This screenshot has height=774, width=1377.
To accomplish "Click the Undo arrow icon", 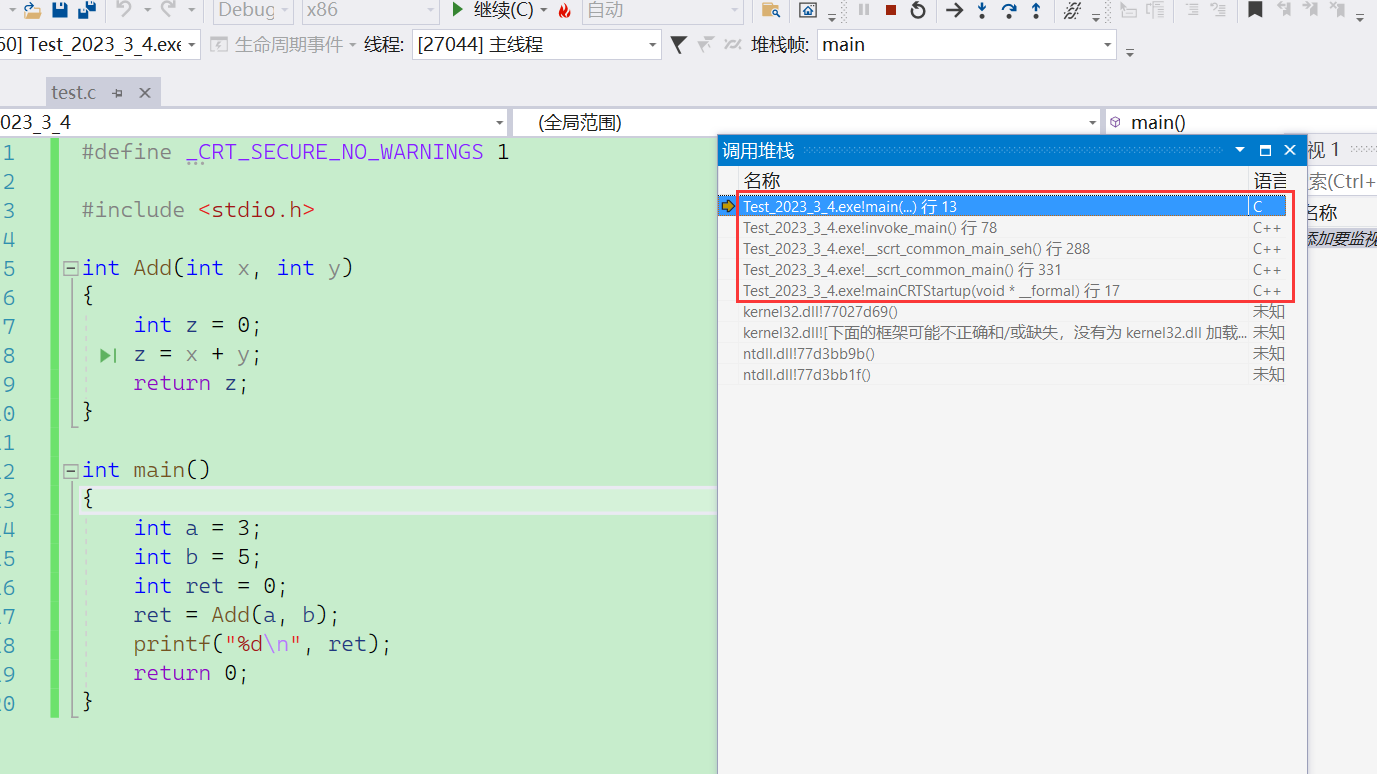I will (x=124, y=10).
